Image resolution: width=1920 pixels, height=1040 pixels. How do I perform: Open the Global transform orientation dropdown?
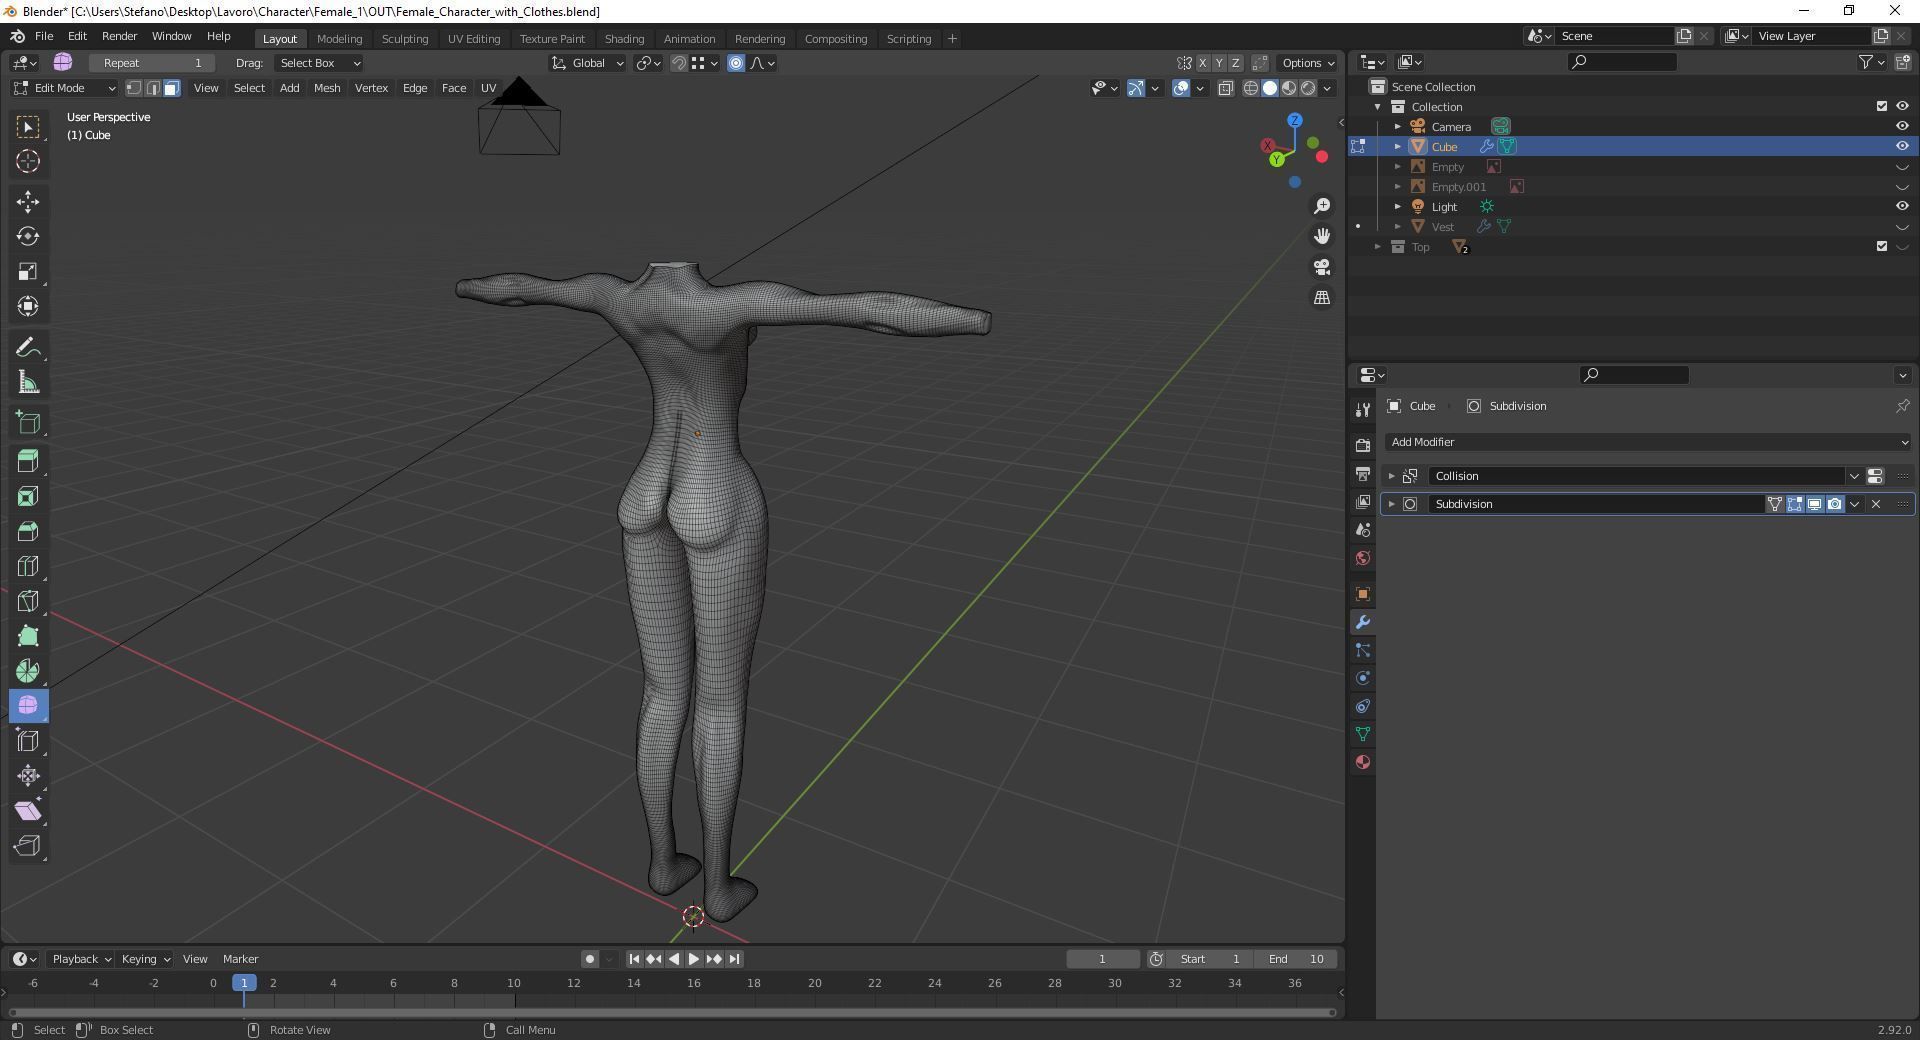tap(588, 63)
